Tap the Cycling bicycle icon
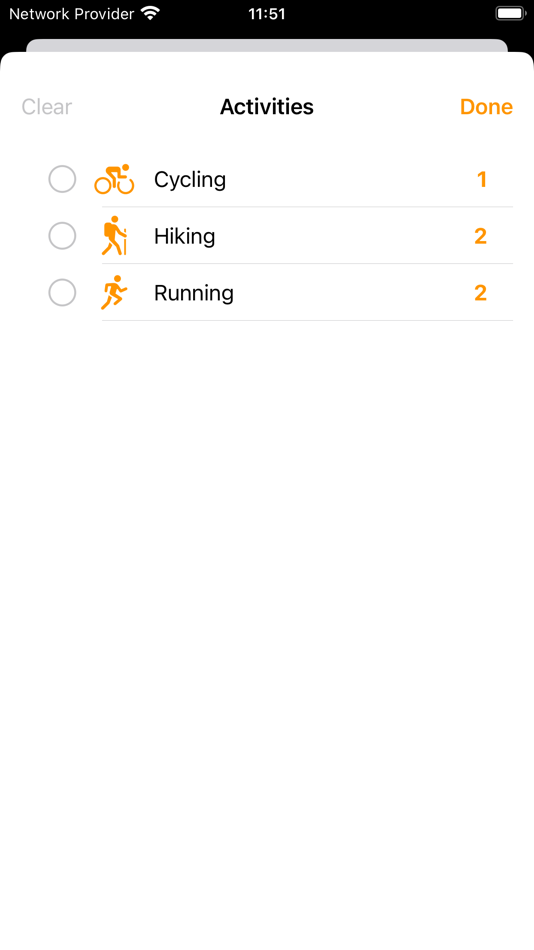Viewport: 534px width, 950px height. [x=114, y=179]
